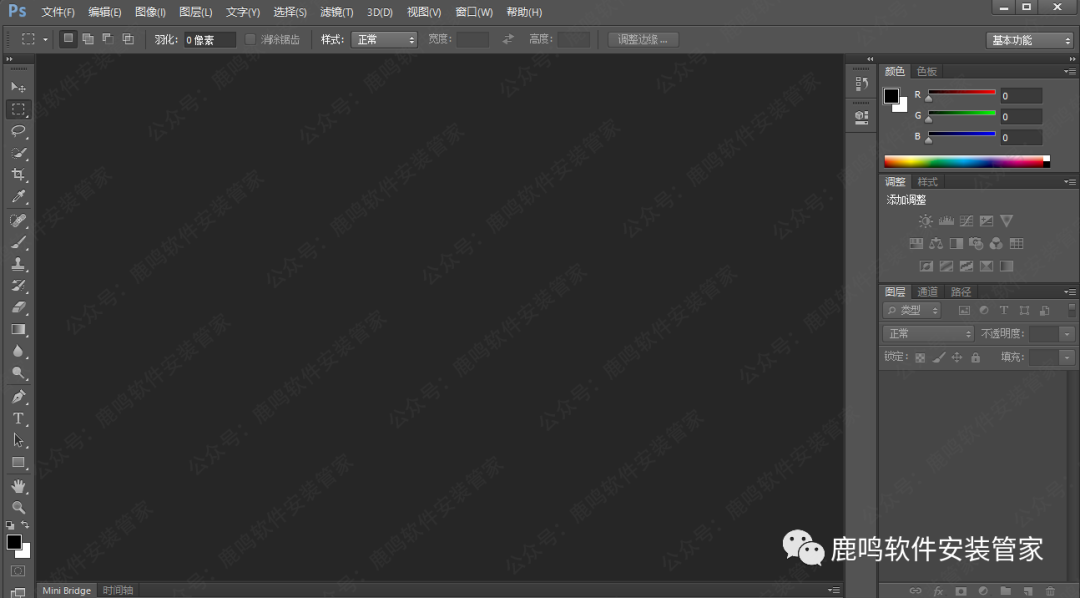Select the Clone Stamp tool

tap(18, 264)
